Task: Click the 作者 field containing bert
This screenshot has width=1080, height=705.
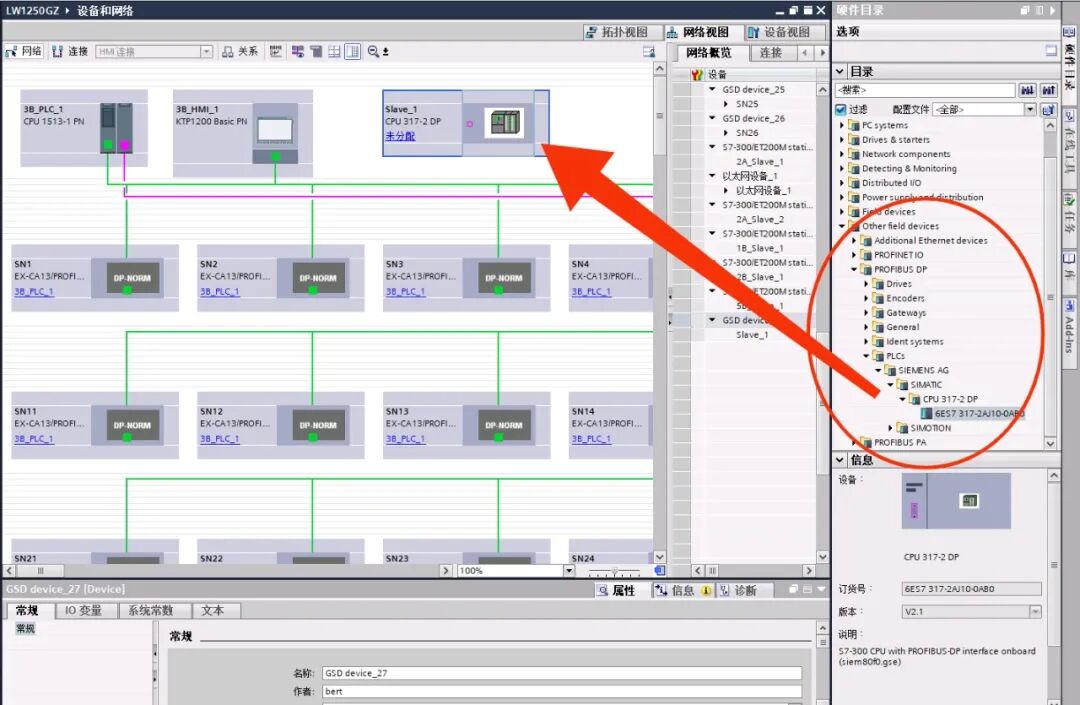Action: click(x=562, y=691)
